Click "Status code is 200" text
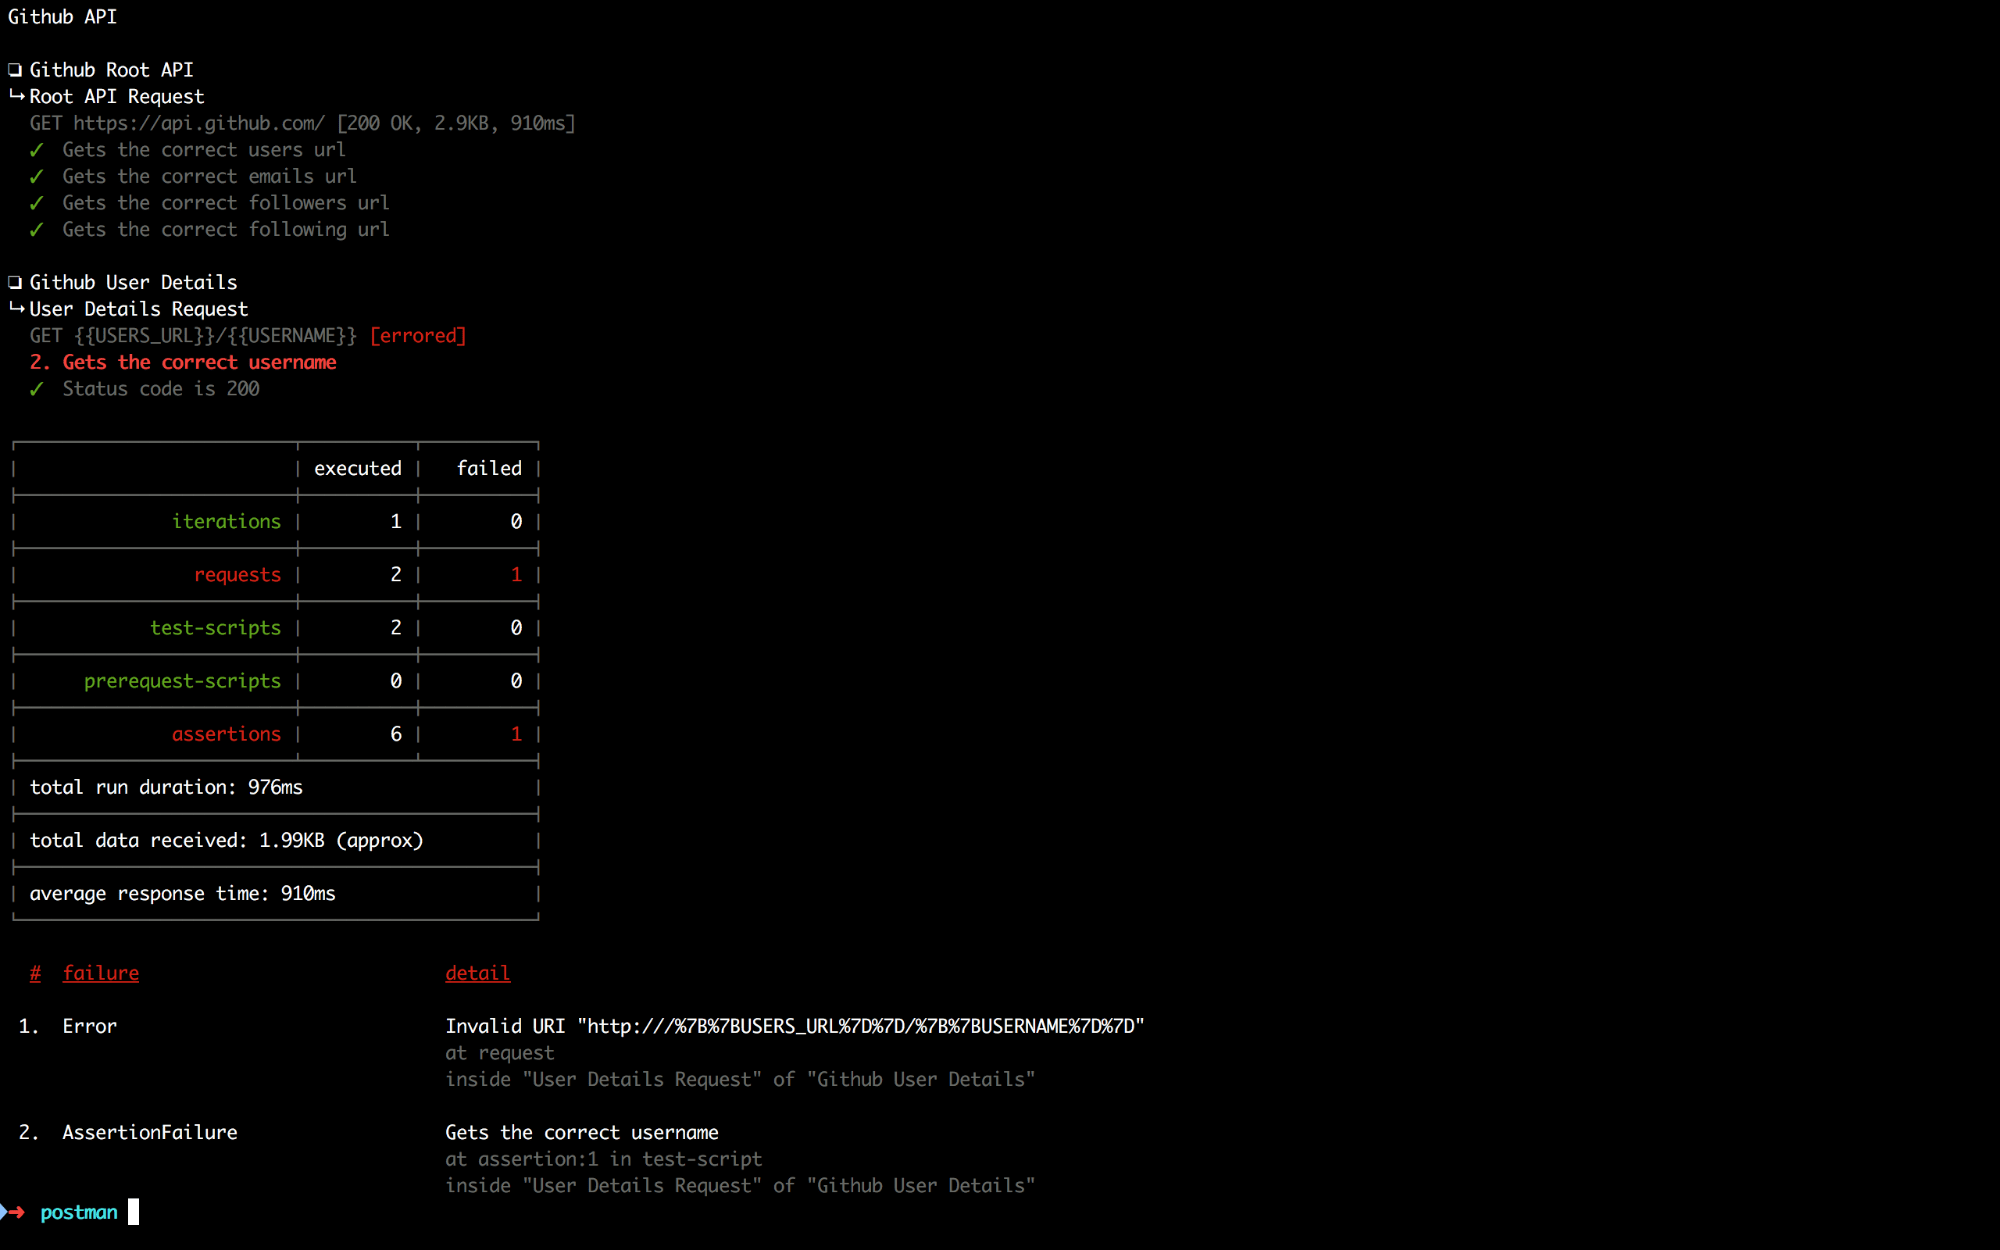 point(161,389)
